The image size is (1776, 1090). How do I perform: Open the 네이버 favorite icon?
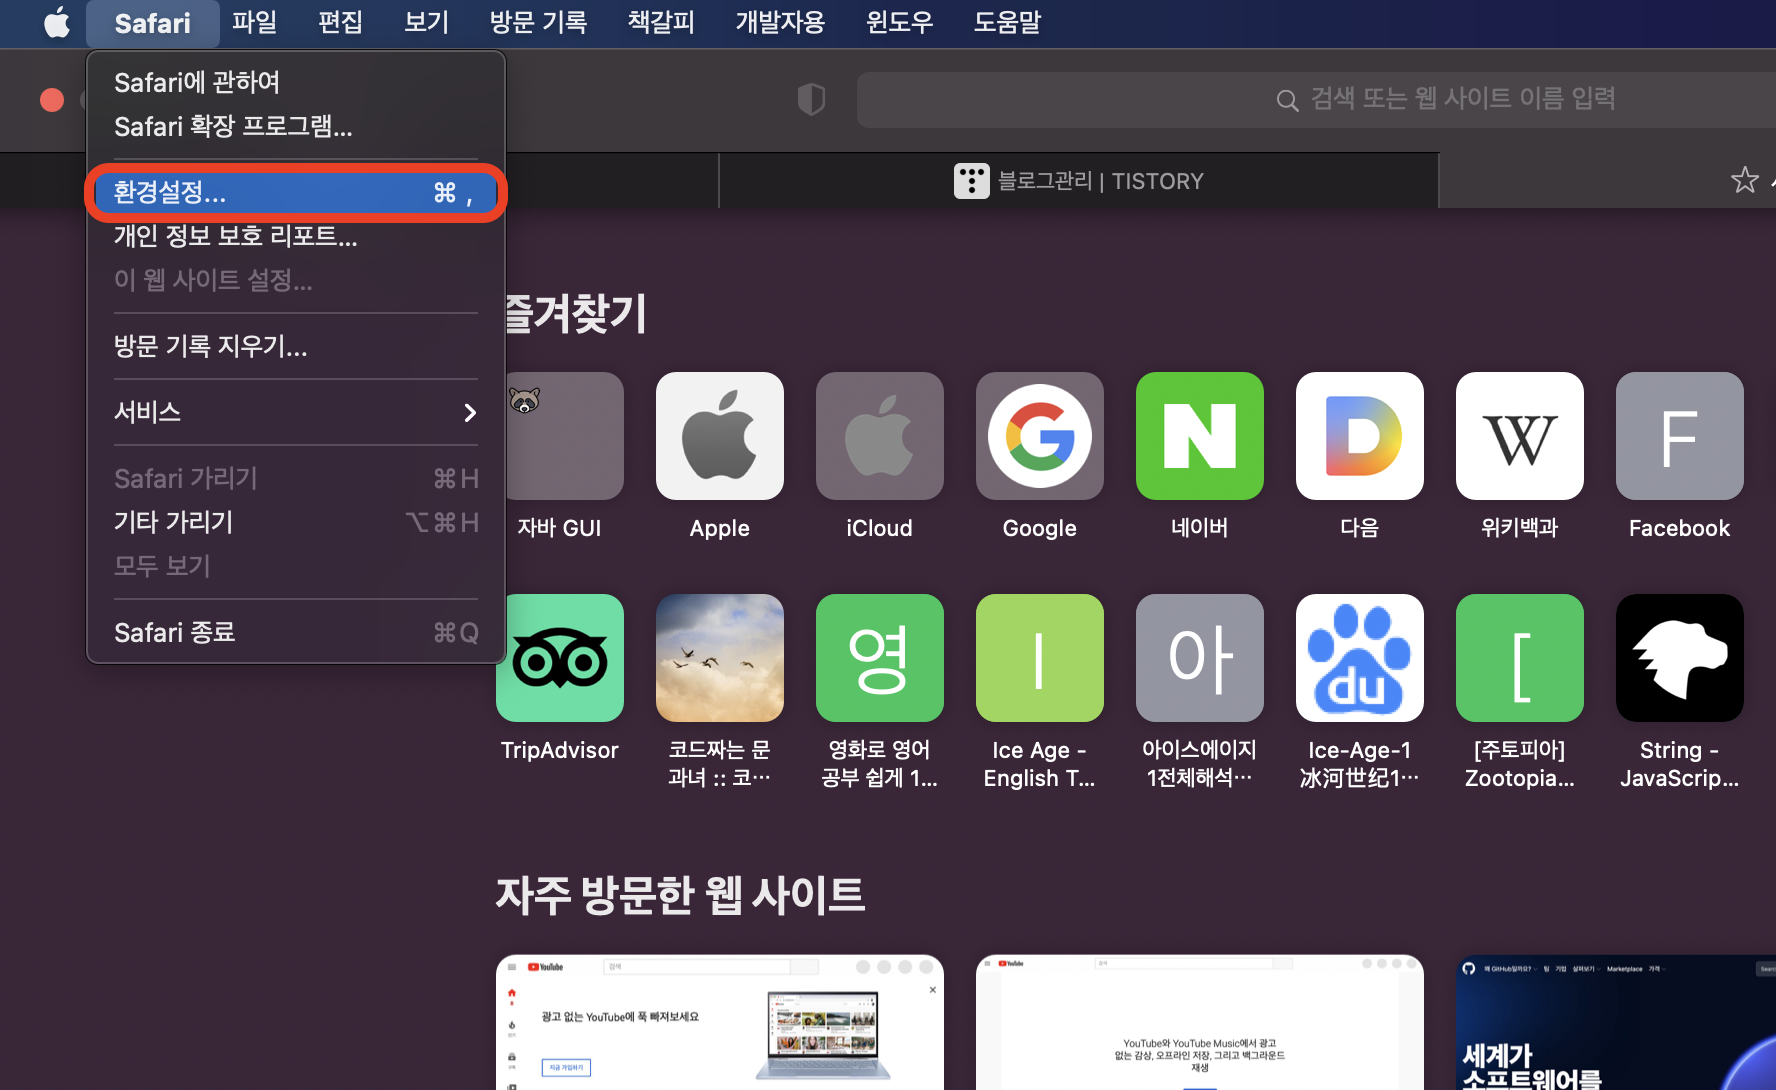click(x=1200, y=436)
